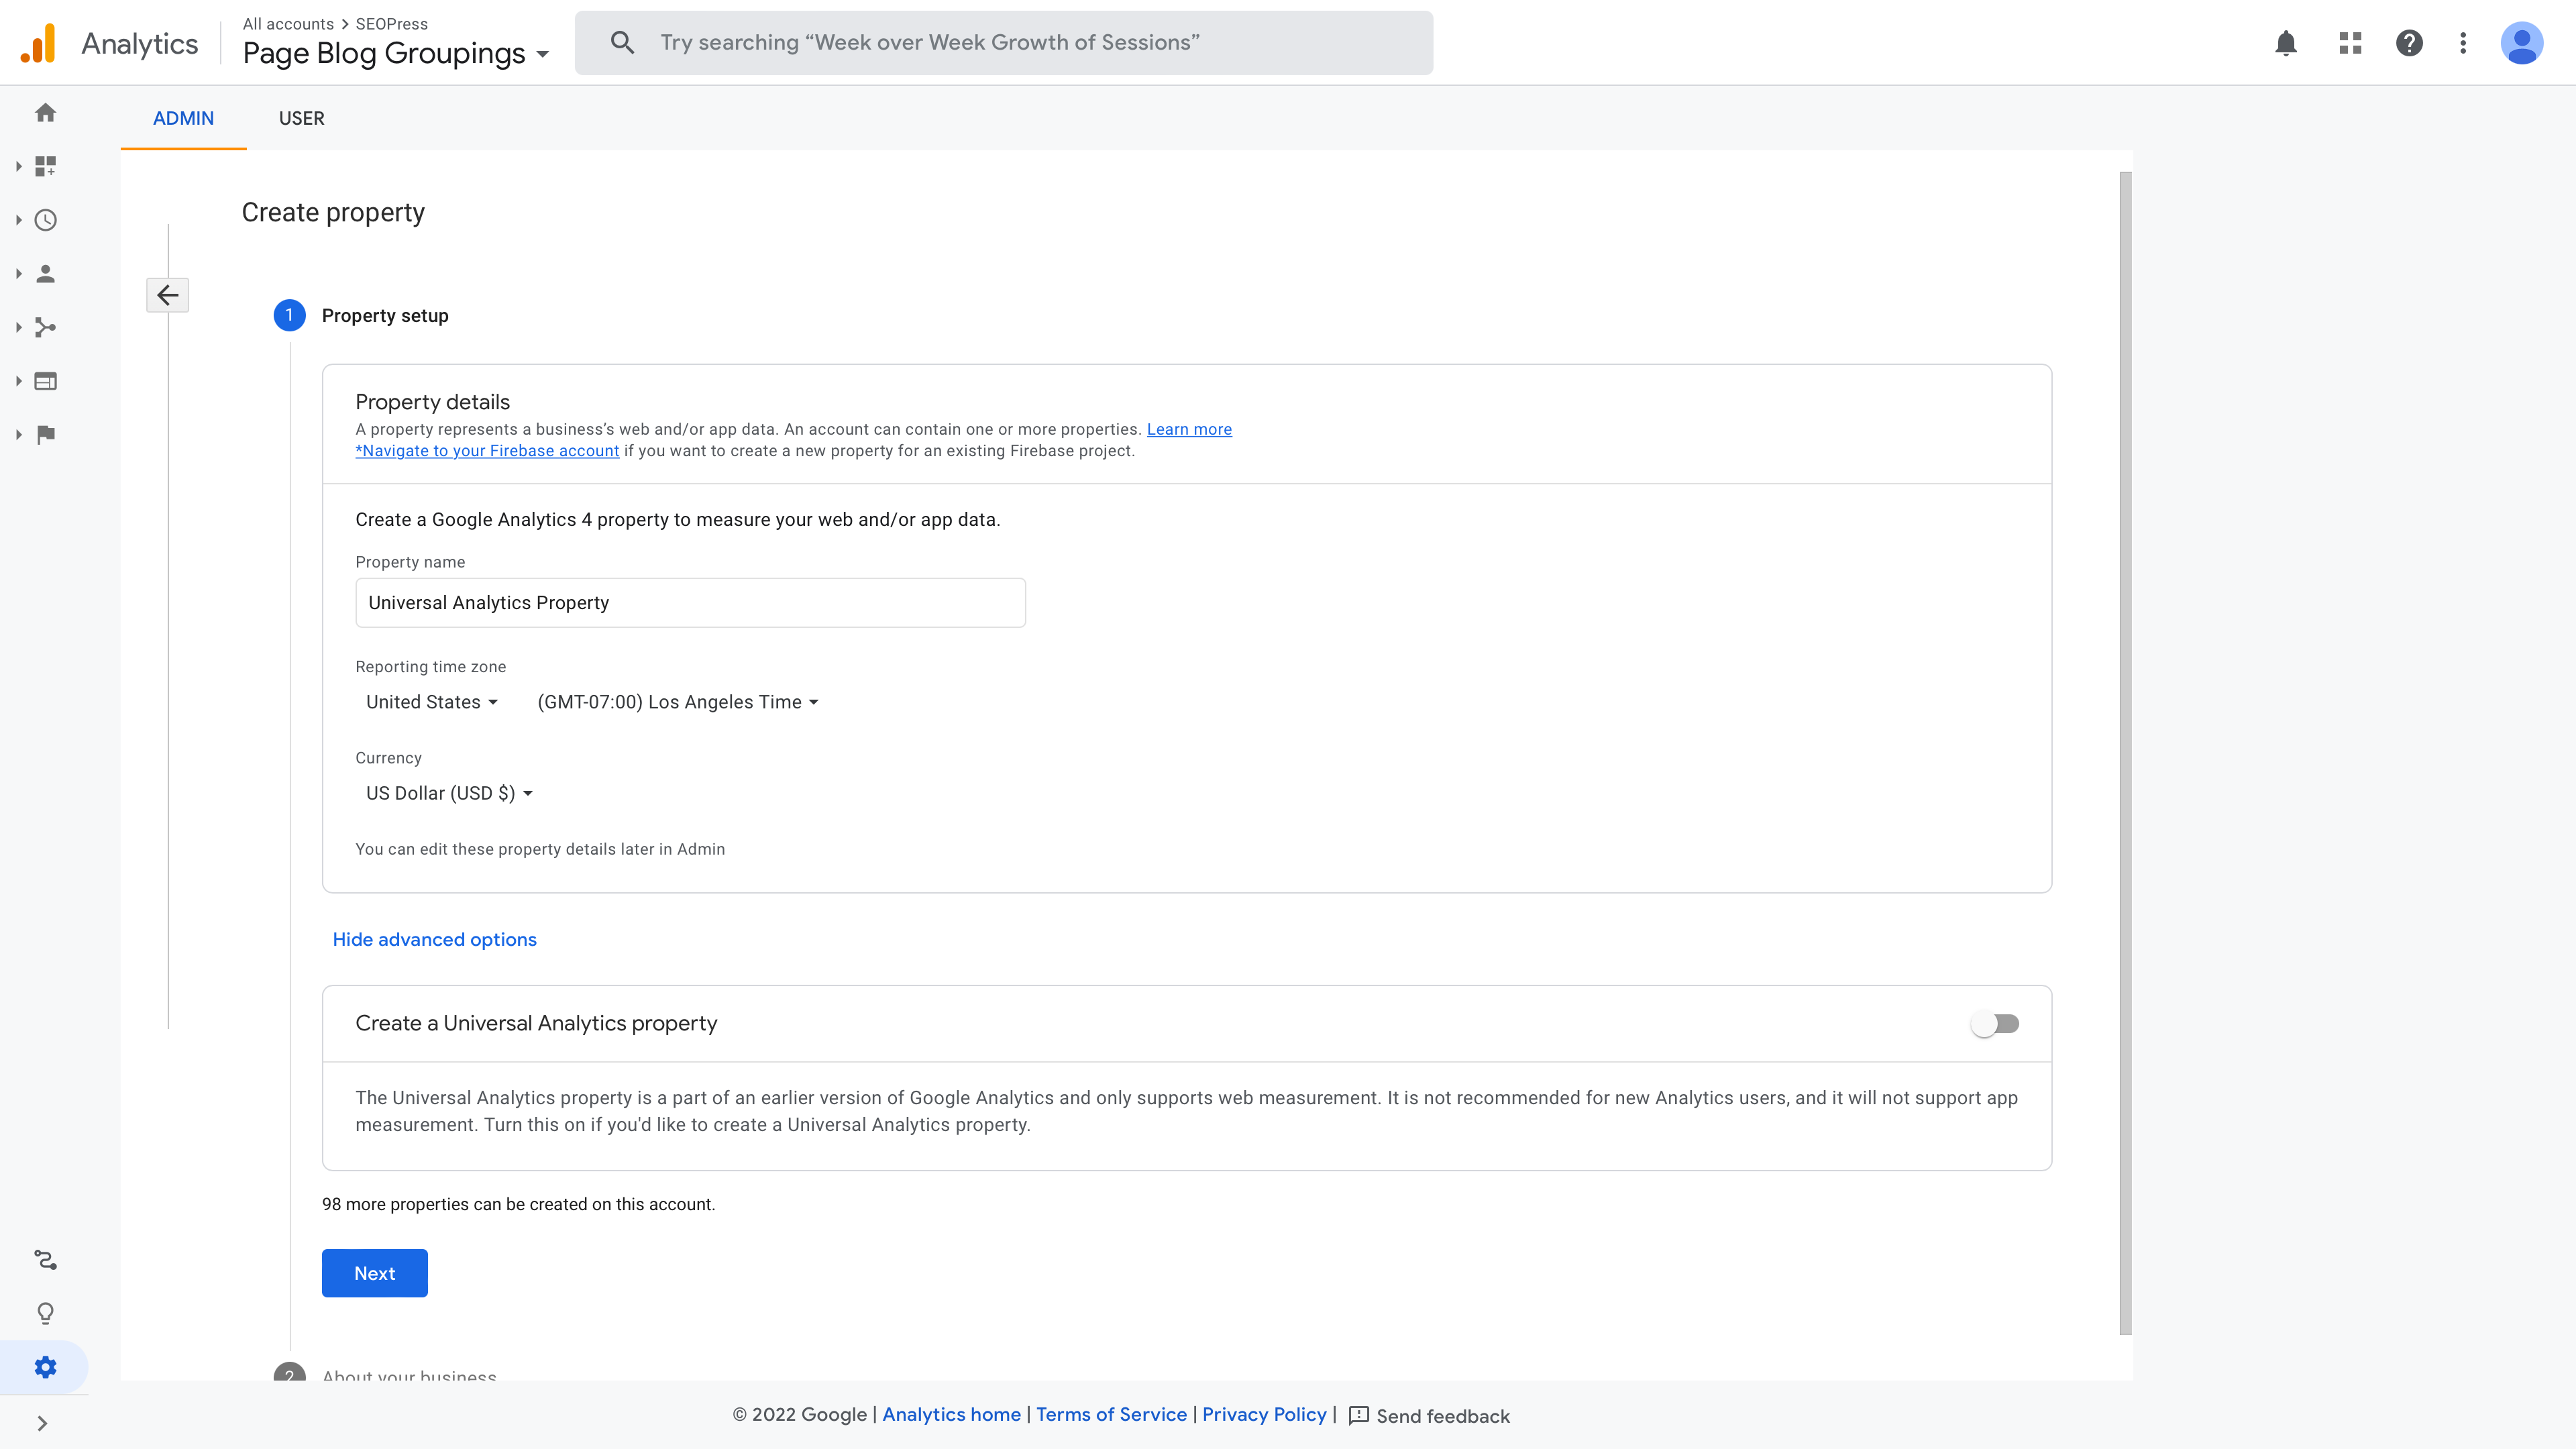Open the US Dollar currency dropdown

pyautogui.click(x=449, y=793)
